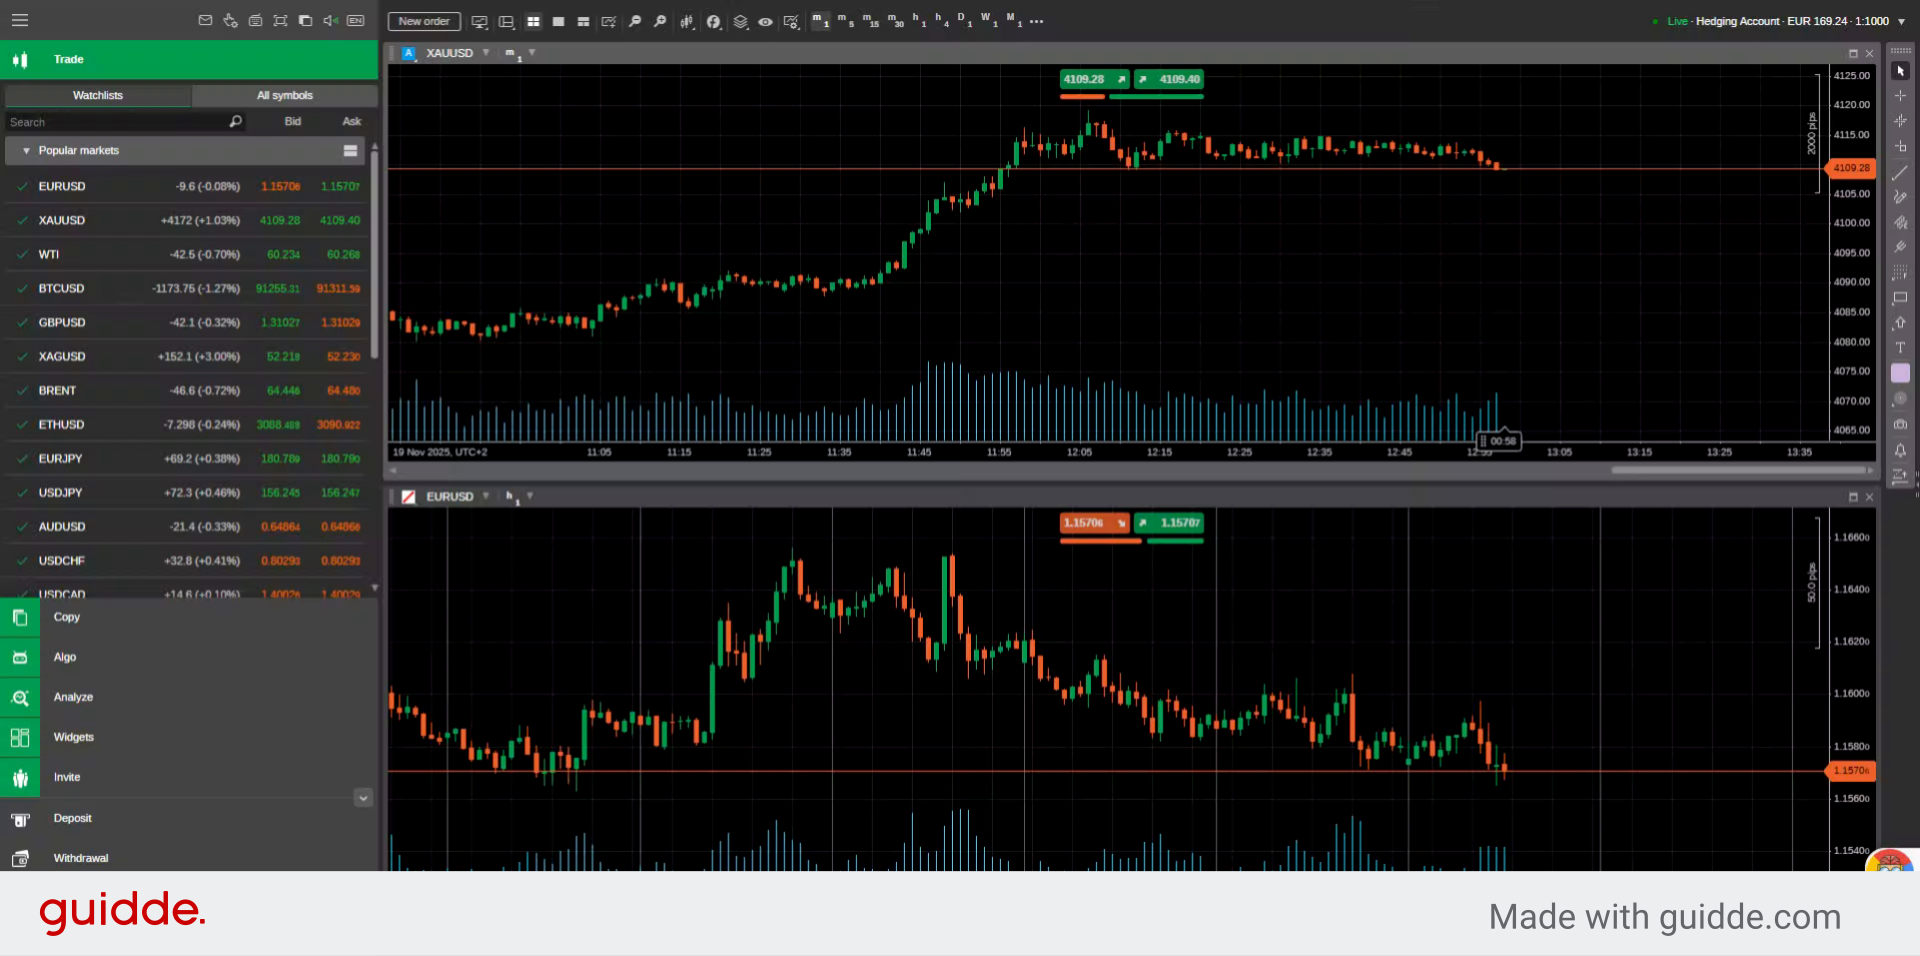Select the text annotation tool
Image resolution: width=1920 pixels, height=956 pixels.
[x=1900, y=348]
